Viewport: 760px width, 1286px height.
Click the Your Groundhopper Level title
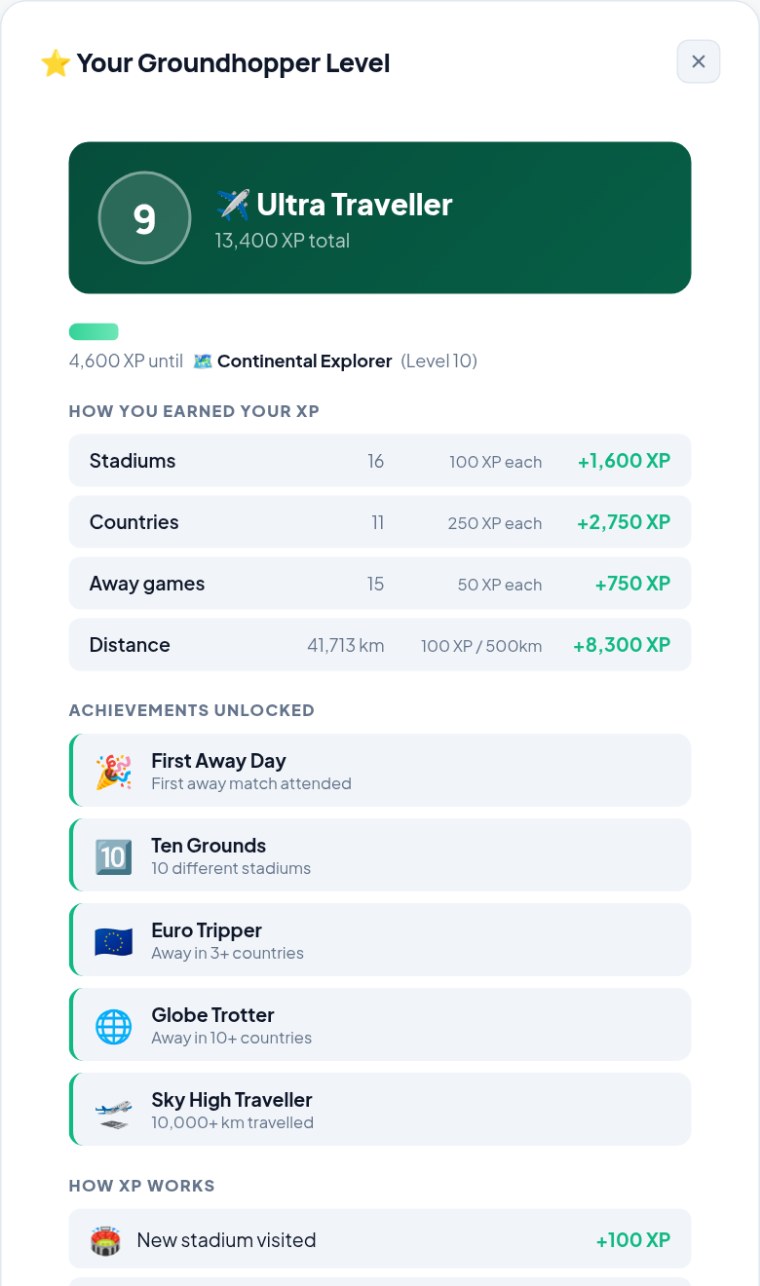[233, 63]
